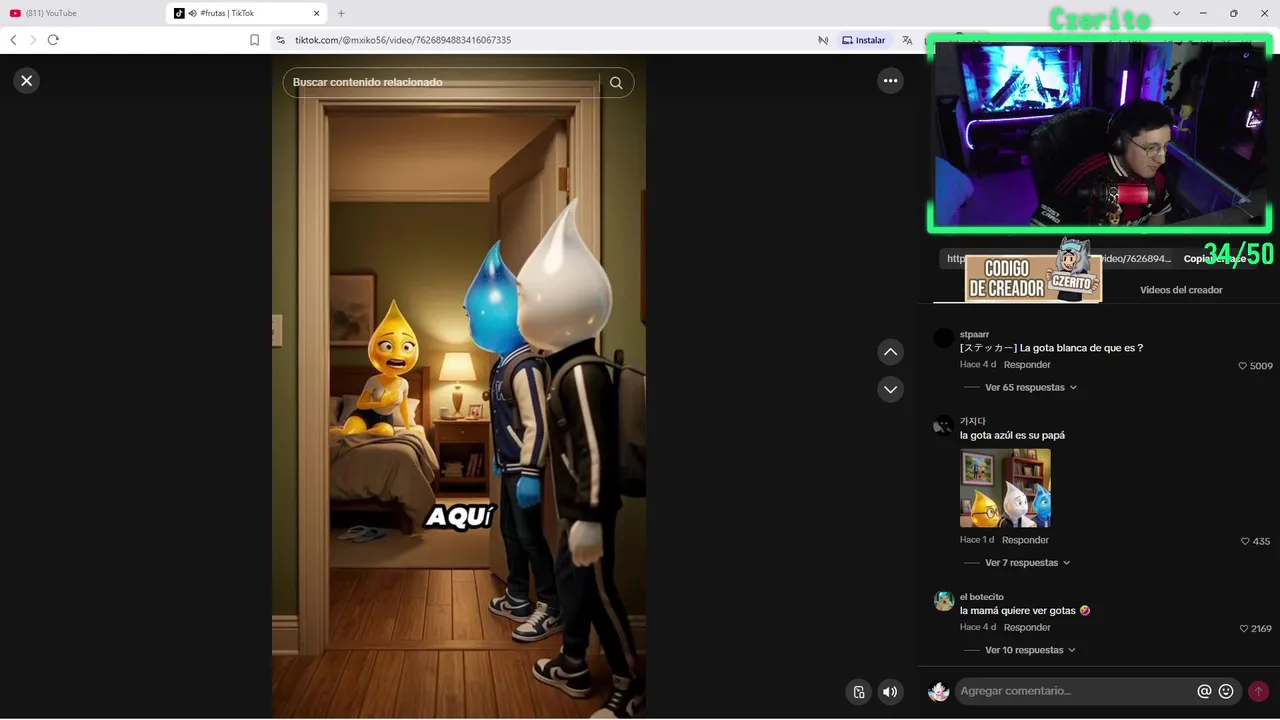1280x720 pixels.
Task: Switch to the YouTube browser tab
Action: [x=80, y=13]
